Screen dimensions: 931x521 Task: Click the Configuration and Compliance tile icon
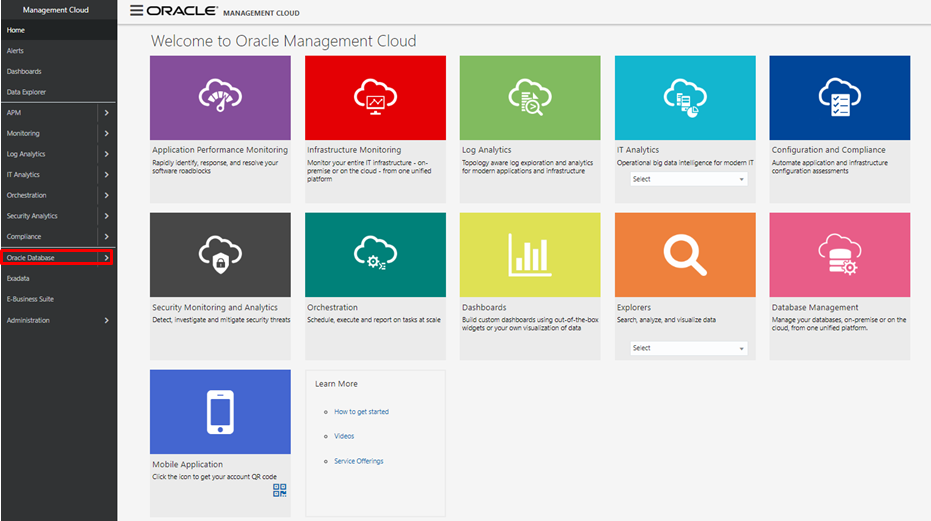[839, 97]
